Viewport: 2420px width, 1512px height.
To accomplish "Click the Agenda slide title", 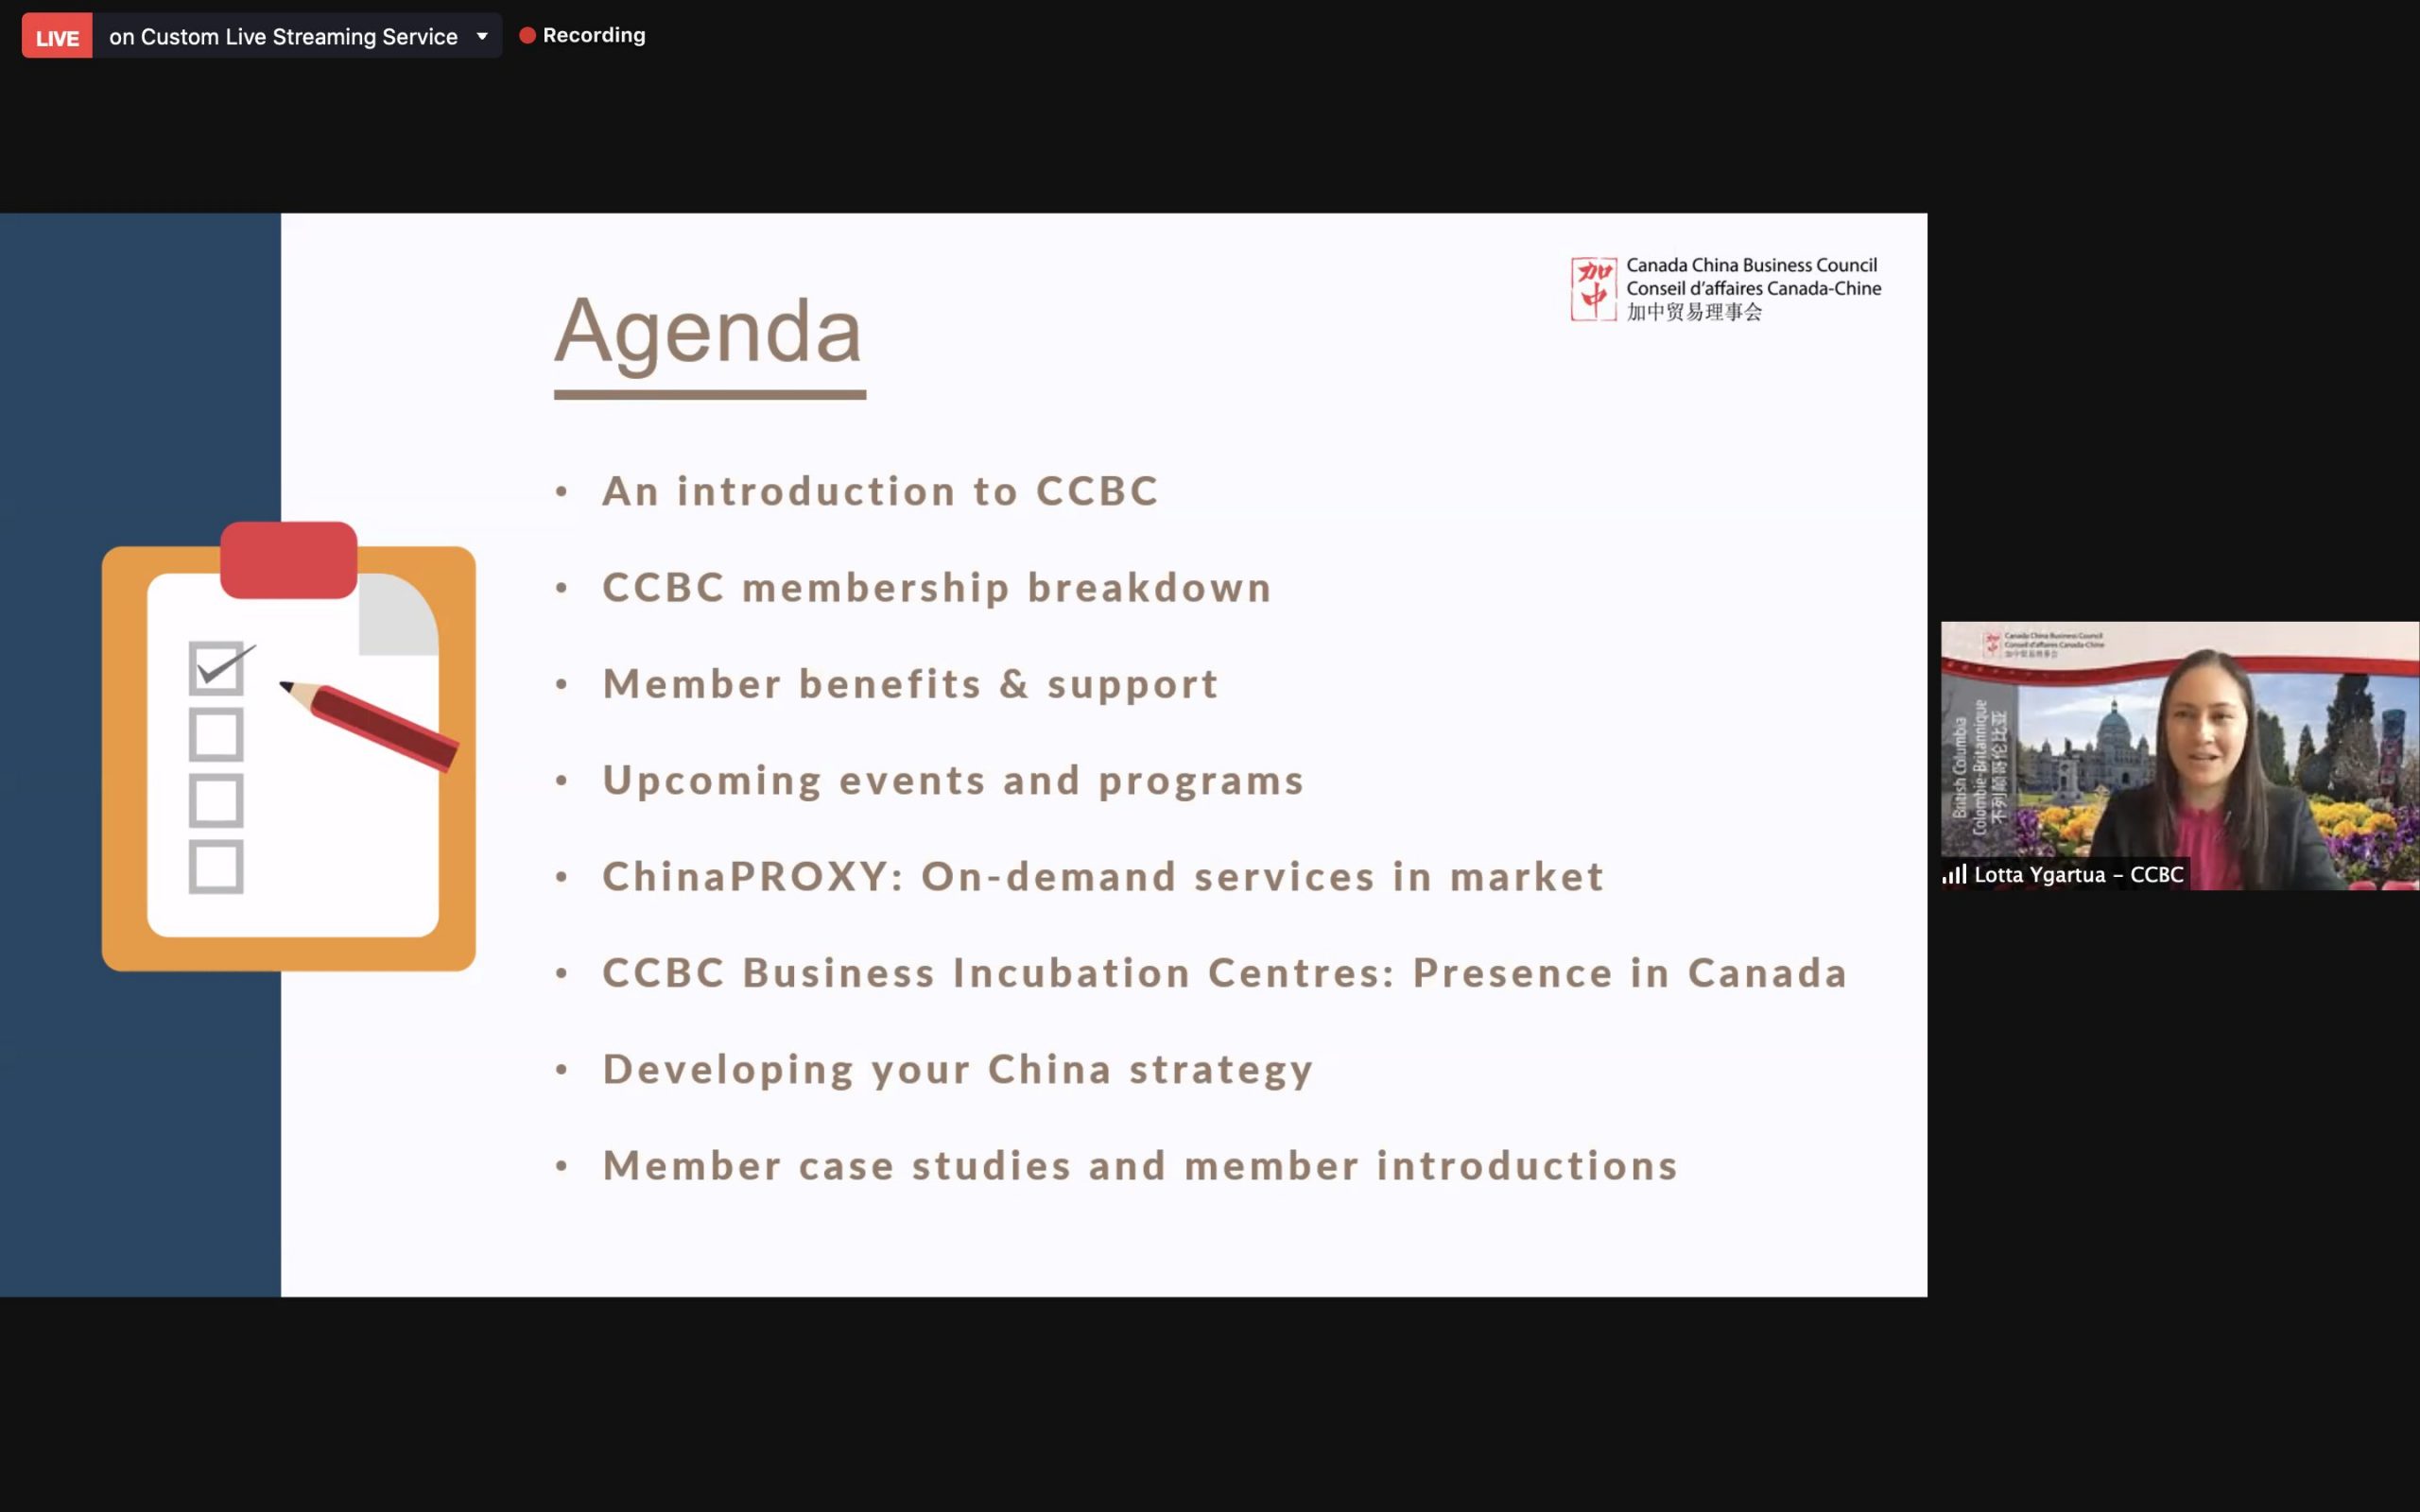I will (708, 331).
